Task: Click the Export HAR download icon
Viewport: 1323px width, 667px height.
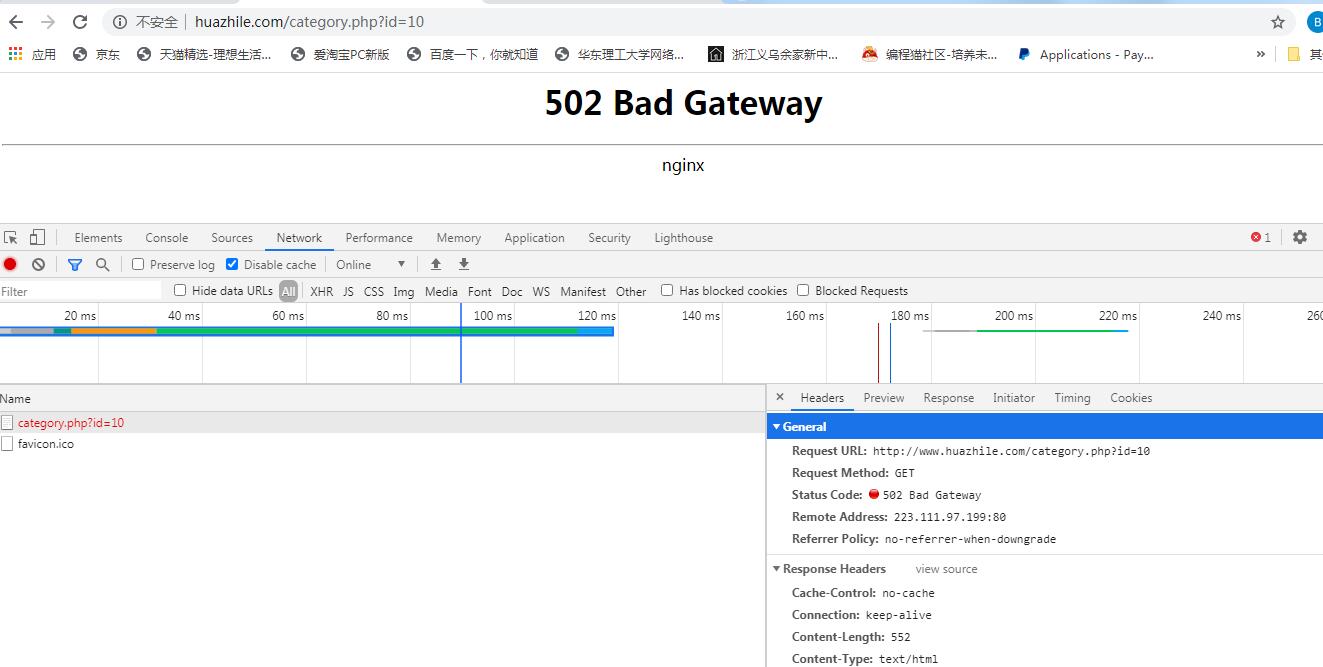Action: [x=464, y=264]
